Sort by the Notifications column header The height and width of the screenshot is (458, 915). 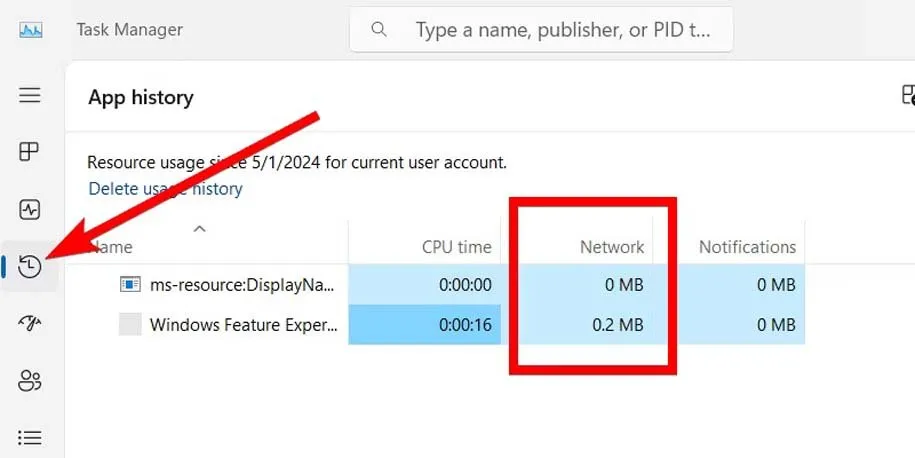click(746, 247)
